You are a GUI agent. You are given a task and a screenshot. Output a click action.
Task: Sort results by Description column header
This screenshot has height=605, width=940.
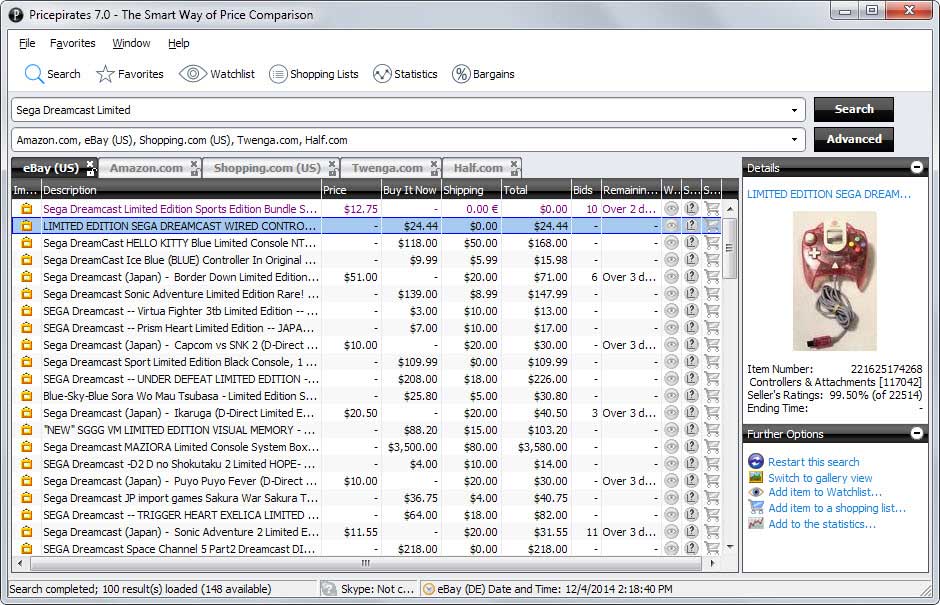point(181,190)
